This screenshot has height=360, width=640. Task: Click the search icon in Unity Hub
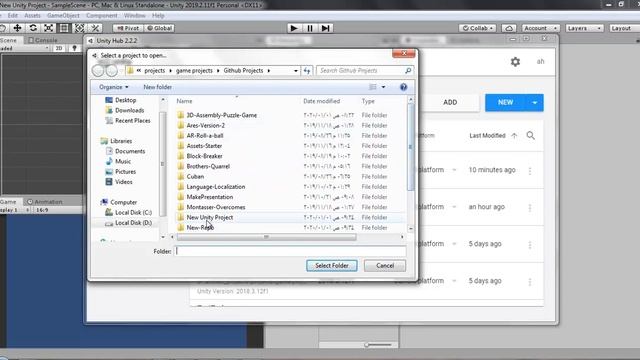pyautogui.click(x=531, y=136)
